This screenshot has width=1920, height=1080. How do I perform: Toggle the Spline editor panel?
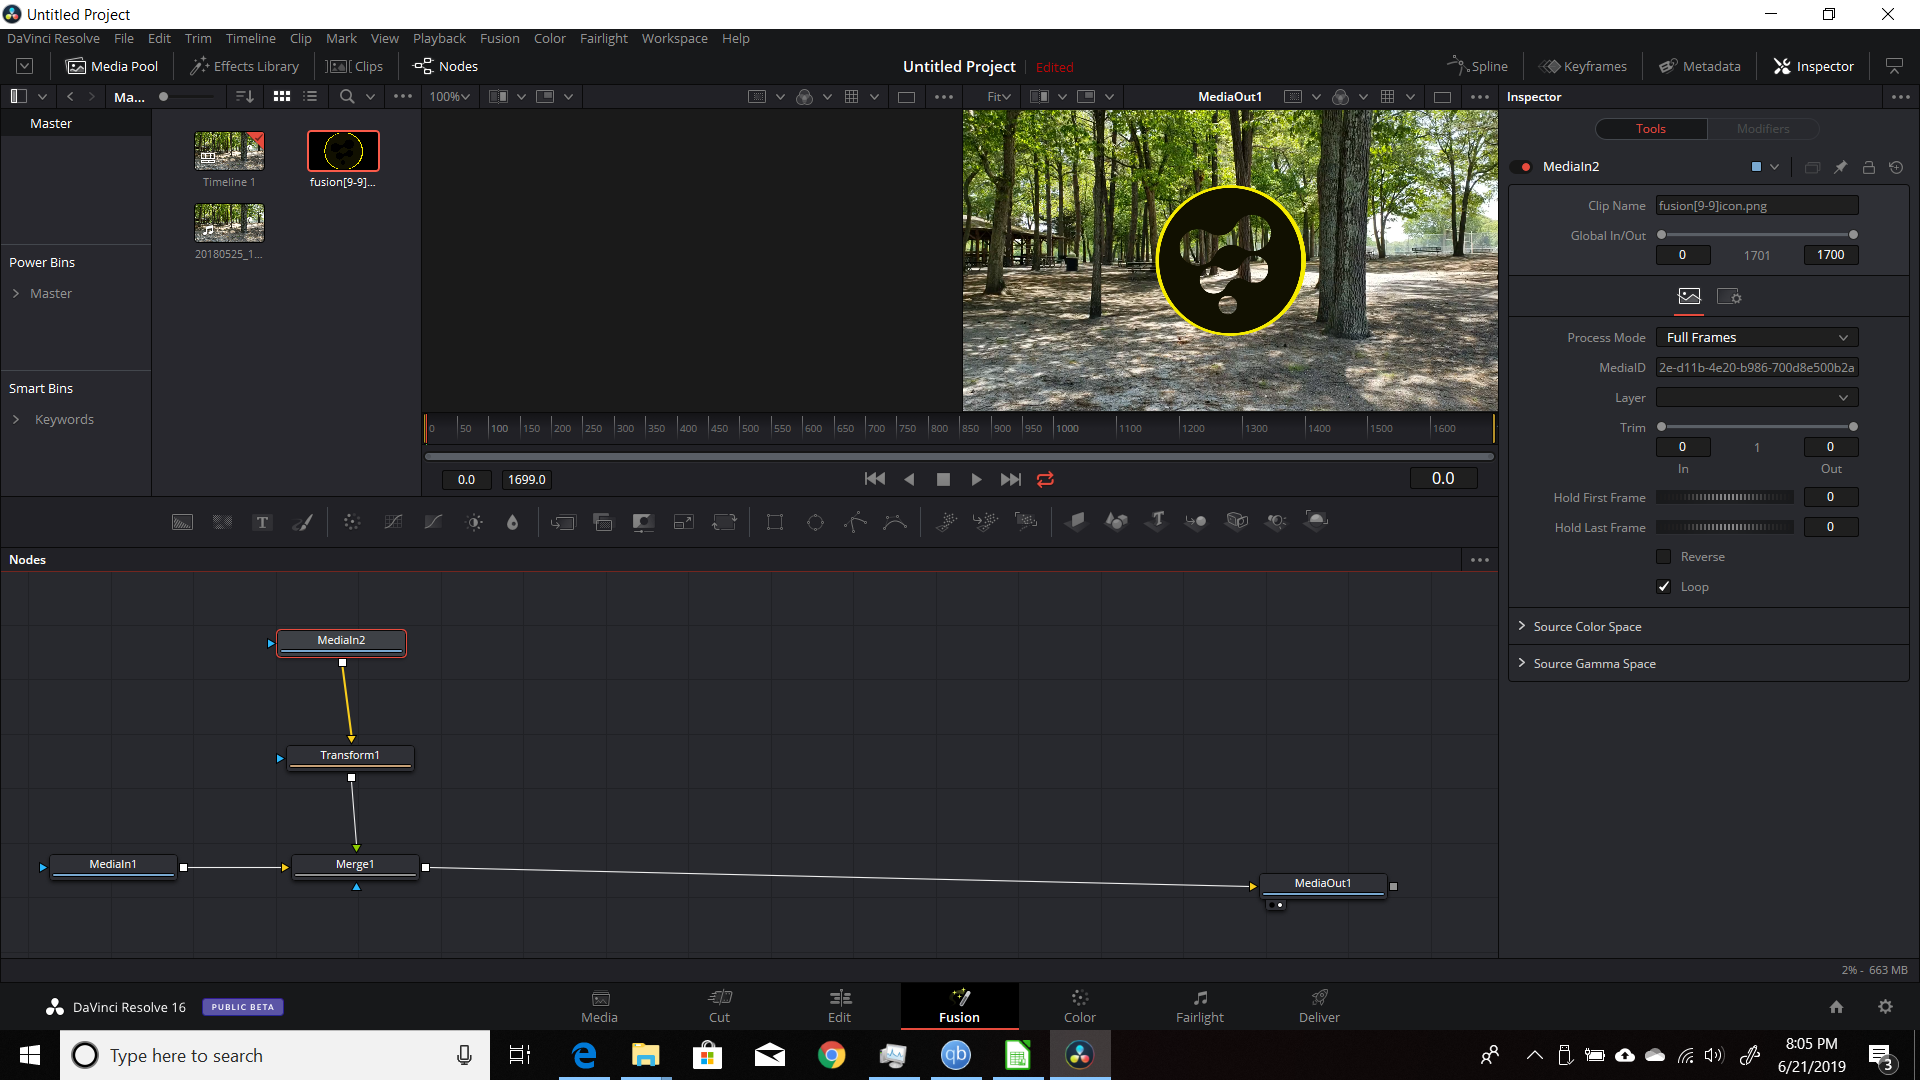(1477, 66)
